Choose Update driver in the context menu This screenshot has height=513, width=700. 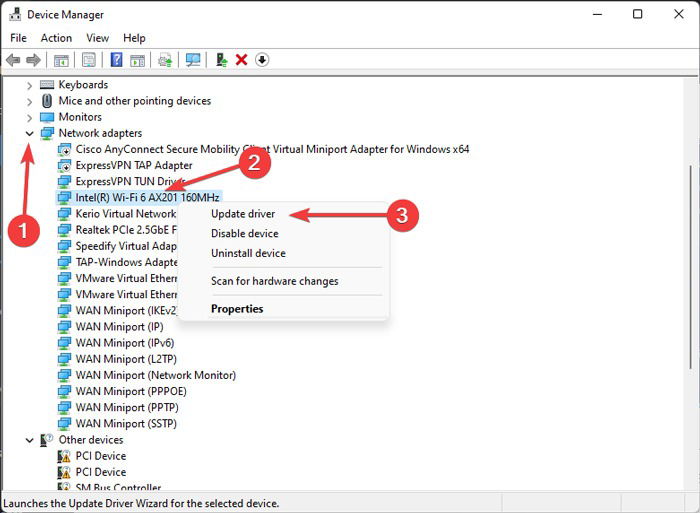pyautogui.click(x=243, y=214)
